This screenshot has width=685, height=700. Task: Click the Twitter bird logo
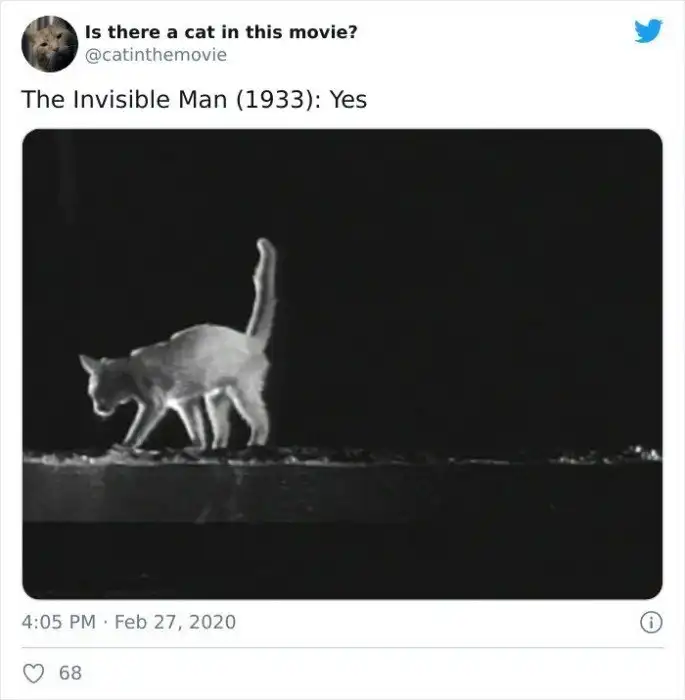648,32
